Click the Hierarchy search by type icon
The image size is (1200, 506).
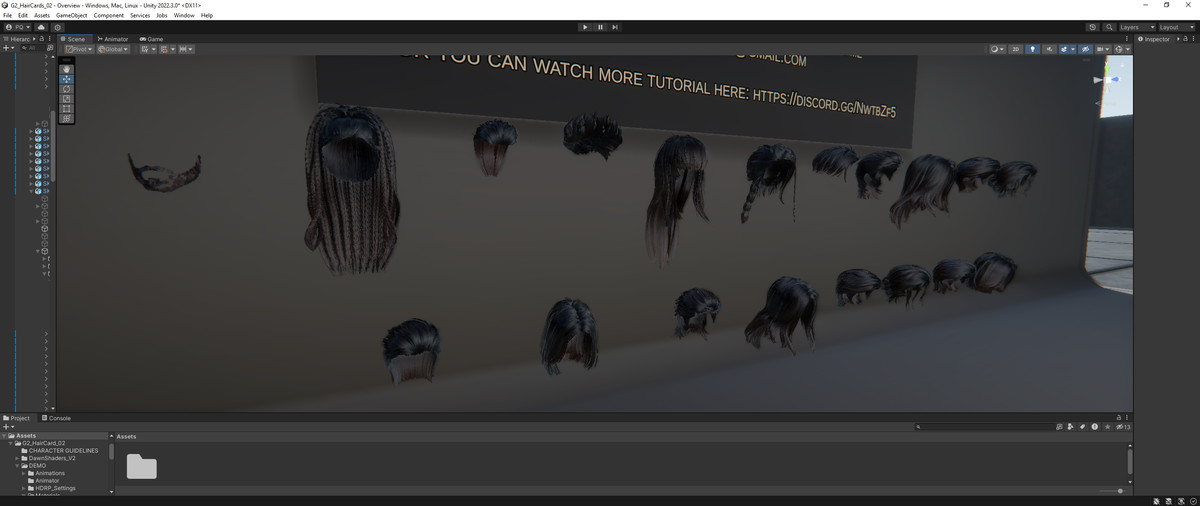(x=50, y=48)
